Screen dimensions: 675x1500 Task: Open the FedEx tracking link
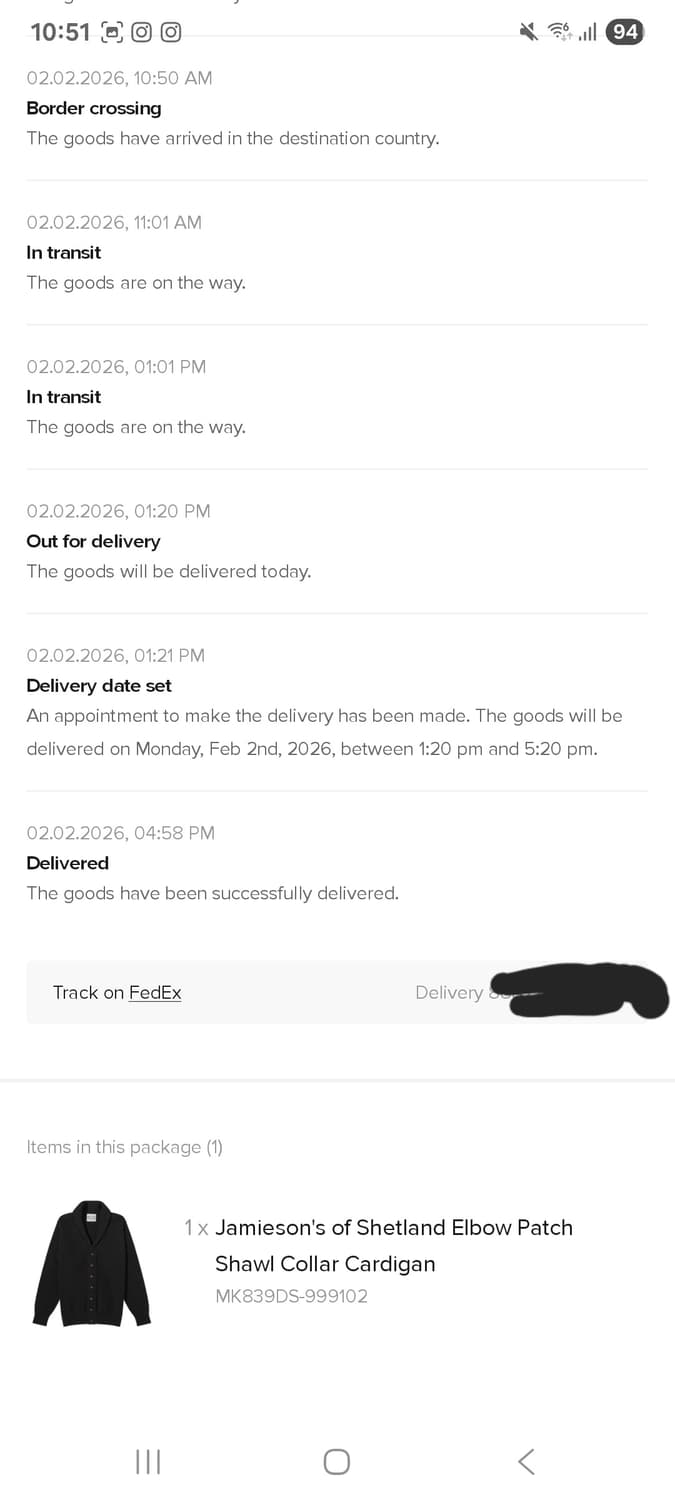pyautogui.click(x=155, y=992)
